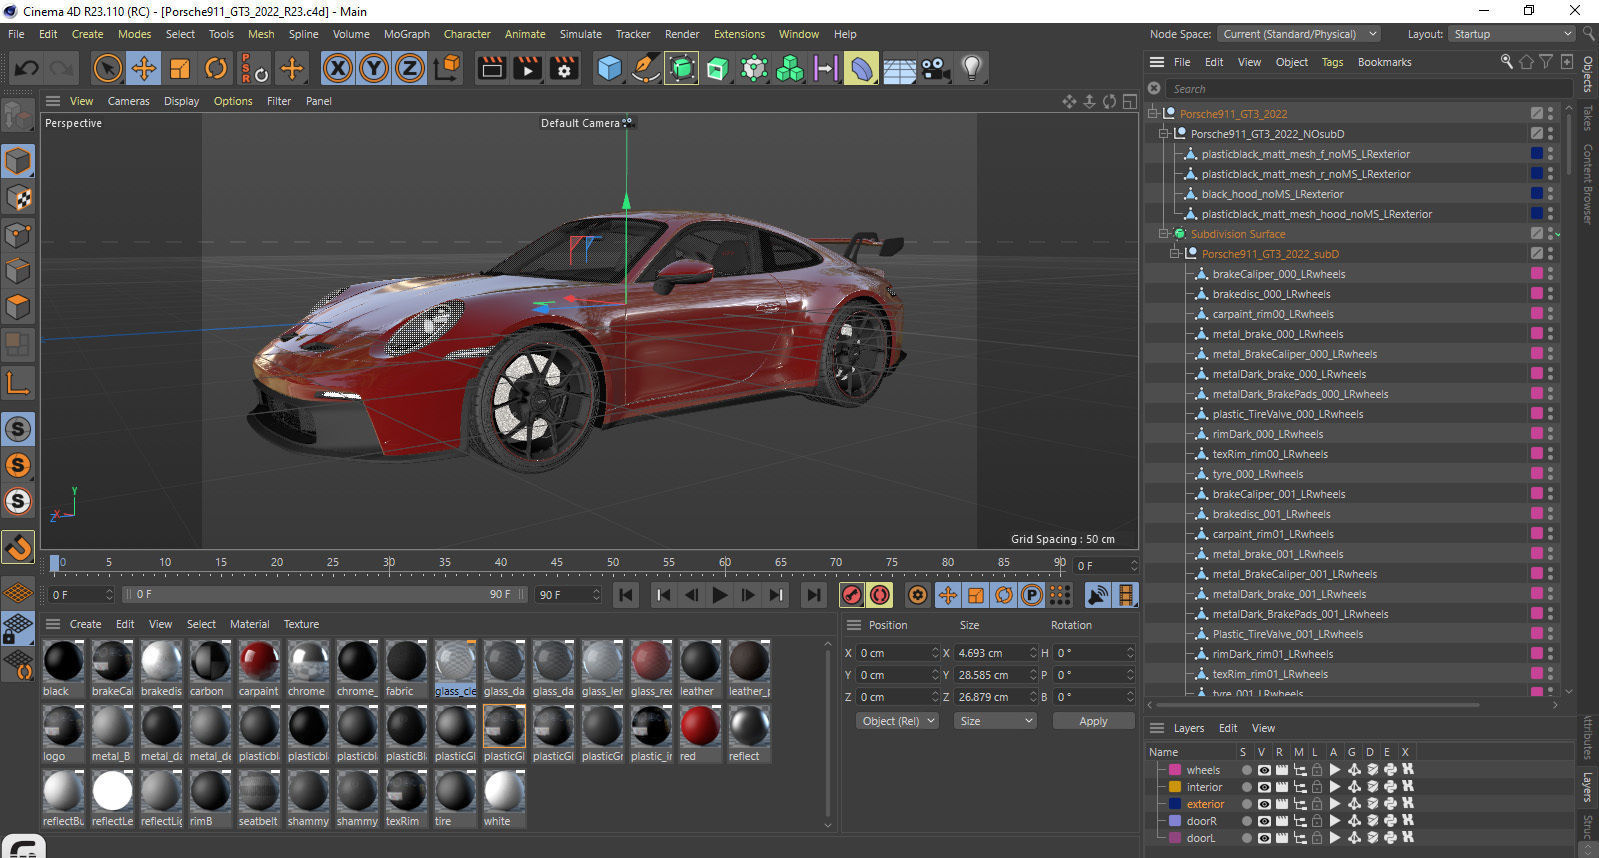Toggle visibility eye of interior layer
The height and width of the screenshot is (858, 1599).
[x=1264, y=787]
